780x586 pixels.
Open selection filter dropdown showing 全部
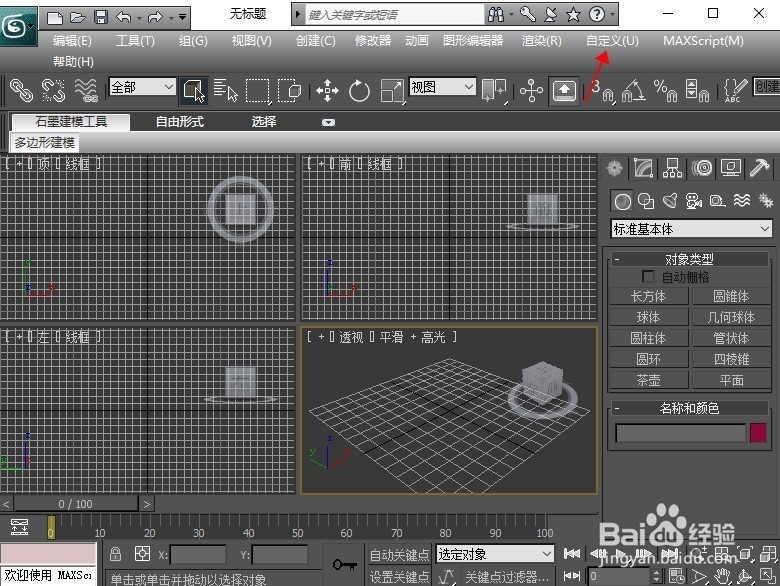tap(142, 87)
